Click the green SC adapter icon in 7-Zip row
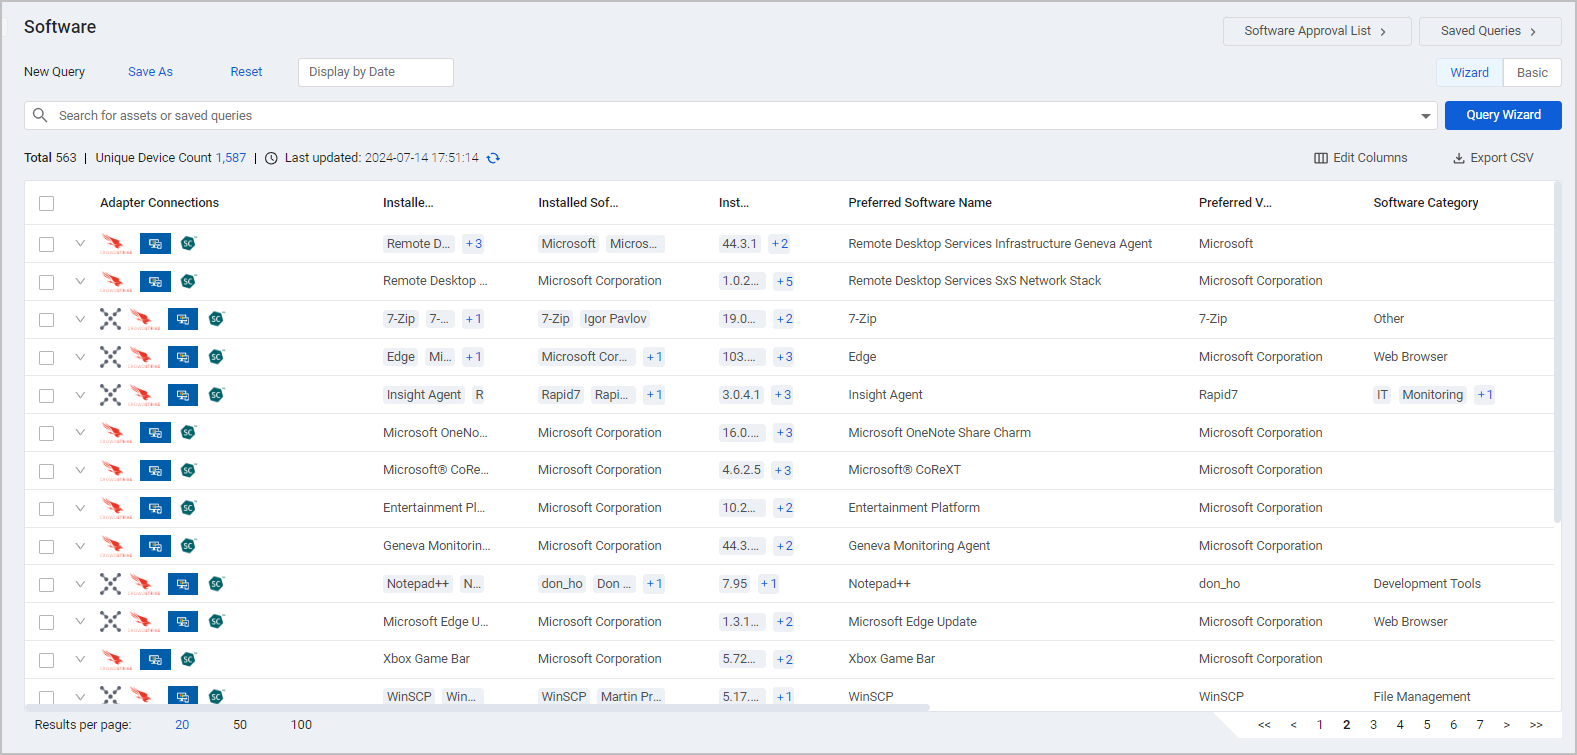The height and width of the screenshot is (755, 1577). 217,319
